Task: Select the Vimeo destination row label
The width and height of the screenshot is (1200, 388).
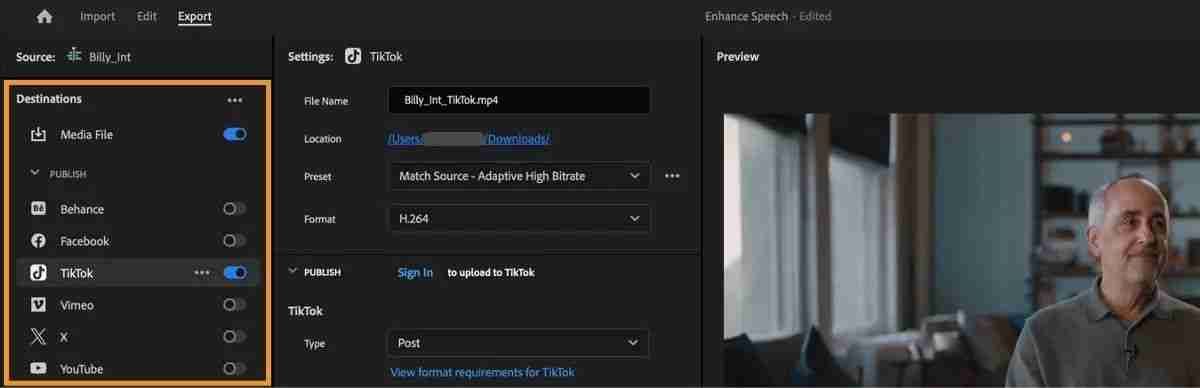Action: 77,304
